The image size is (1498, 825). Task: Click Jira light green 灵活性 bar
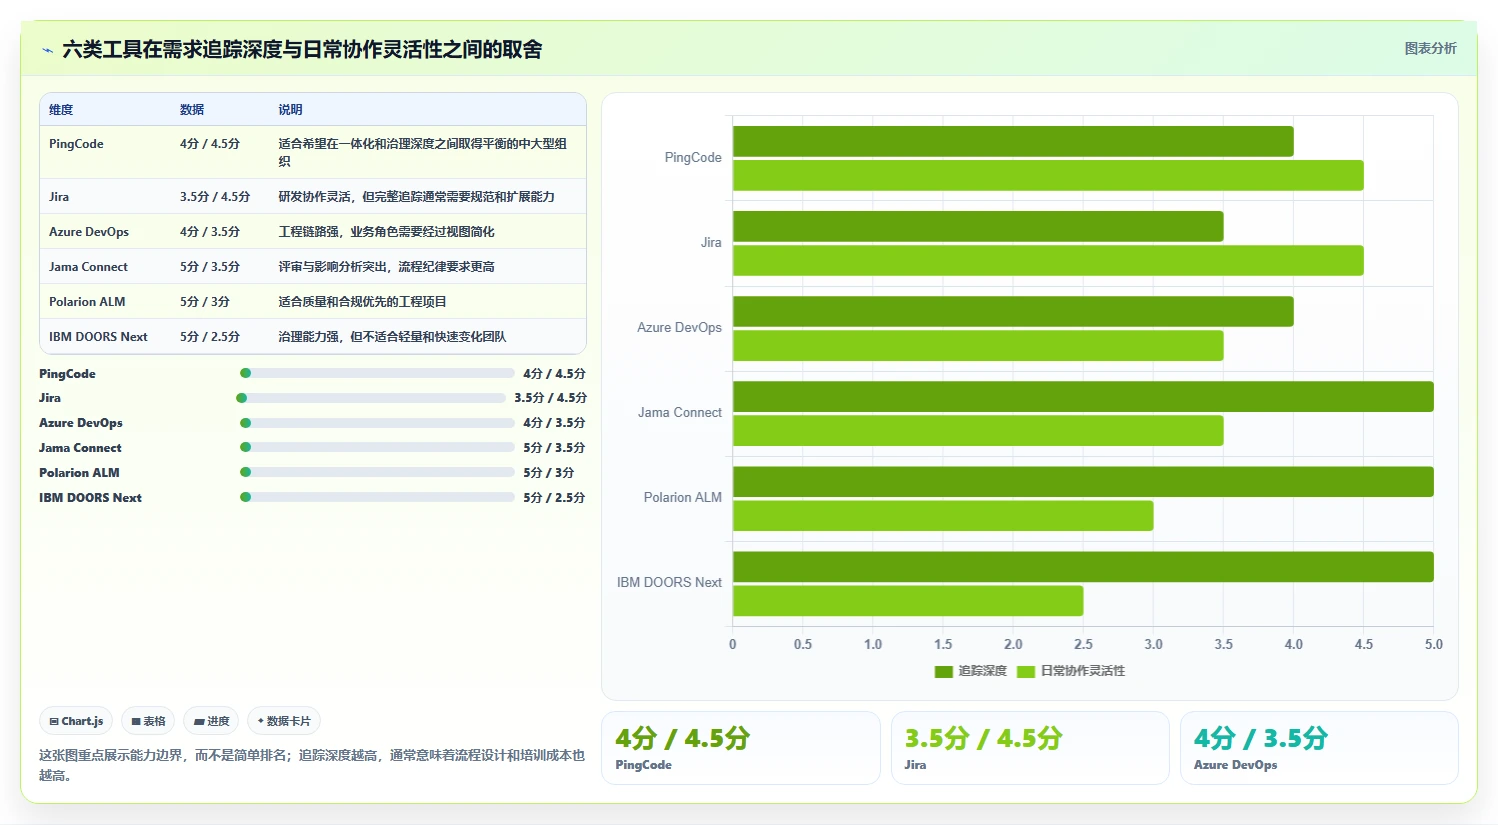(1048, 260)
